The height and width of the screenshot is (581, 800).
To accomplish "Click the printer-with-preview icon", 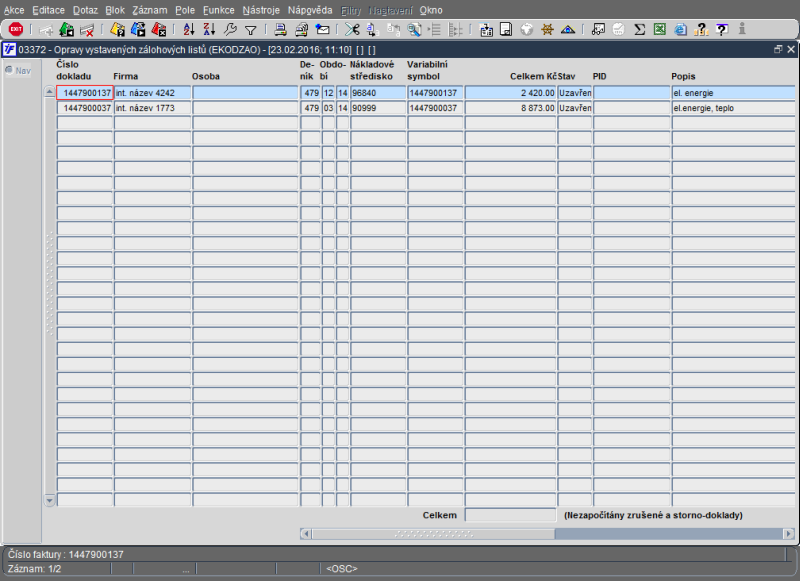I will click(301, 30).
